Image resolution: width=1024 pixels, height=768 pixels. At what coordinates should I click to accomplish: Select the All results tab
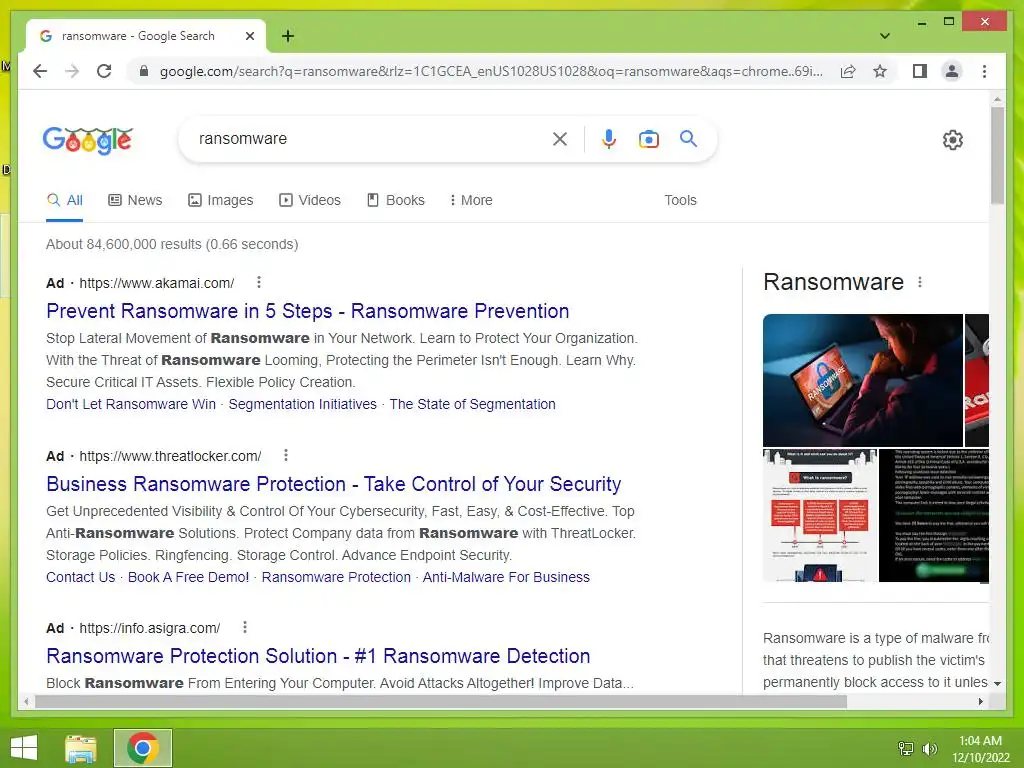pos(65,200)
